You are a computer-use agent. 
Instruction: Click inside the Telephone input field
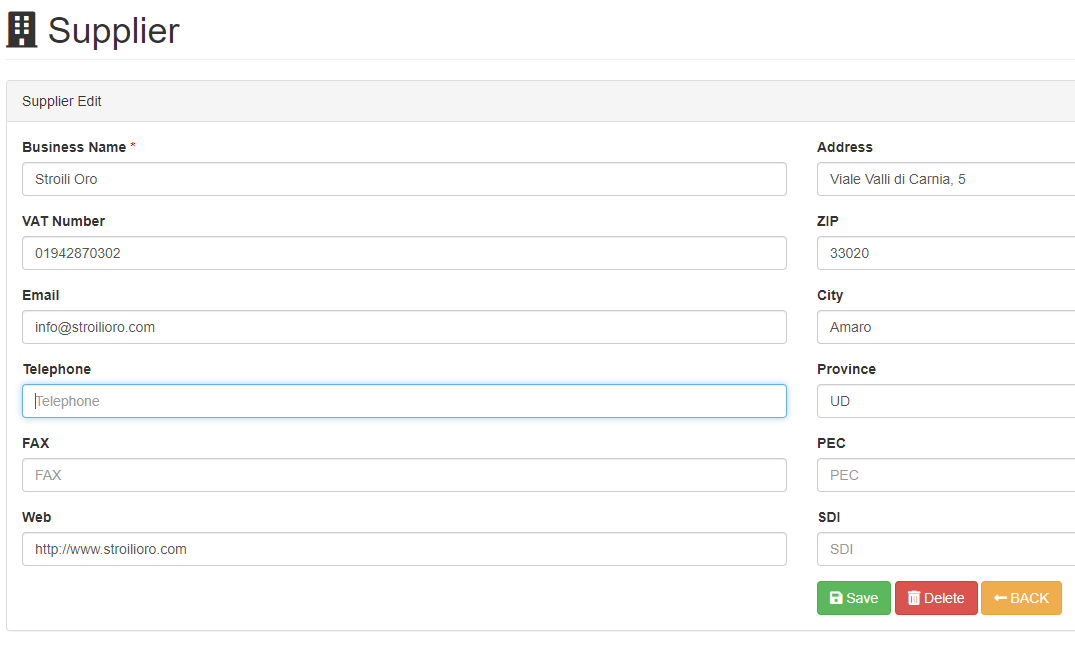(x=404, y=401)
